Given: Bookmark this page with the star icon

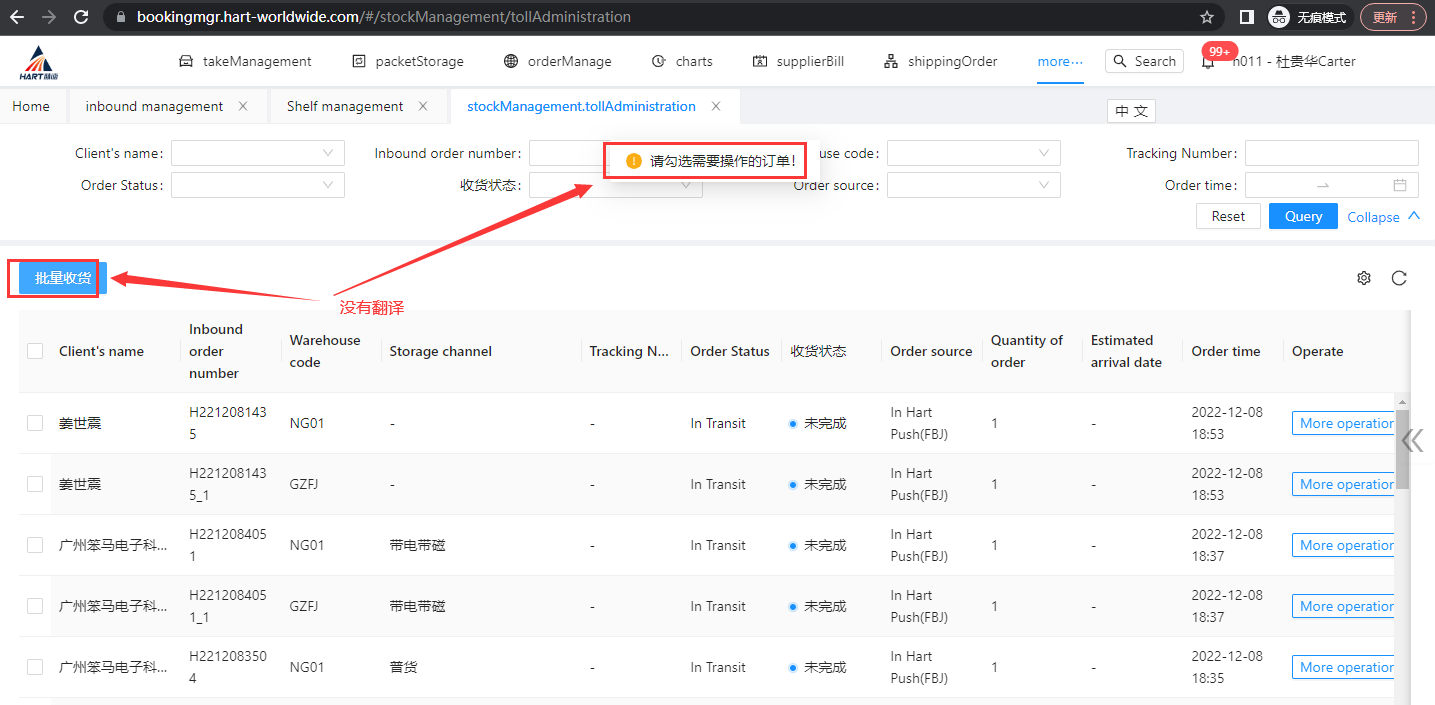Looking at the screenshot, I should pyautogui.click(x=1207, y=17).
